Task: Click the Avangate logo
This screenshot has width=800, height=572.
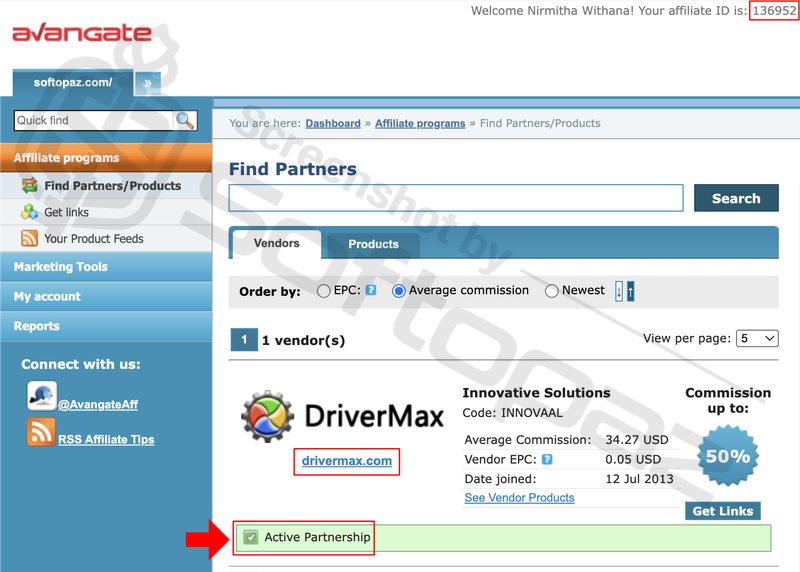Action: [82, 32]
